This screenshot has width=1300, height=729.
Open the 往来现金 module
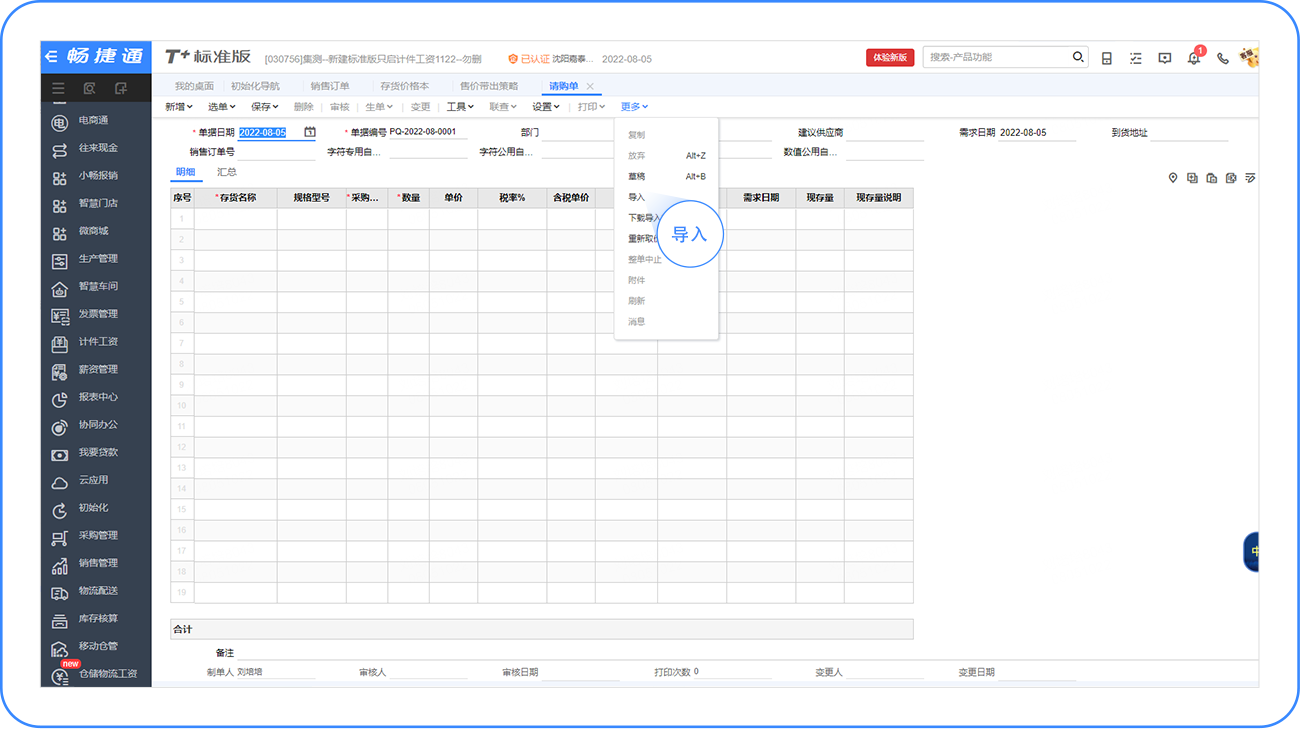point(96,148)
